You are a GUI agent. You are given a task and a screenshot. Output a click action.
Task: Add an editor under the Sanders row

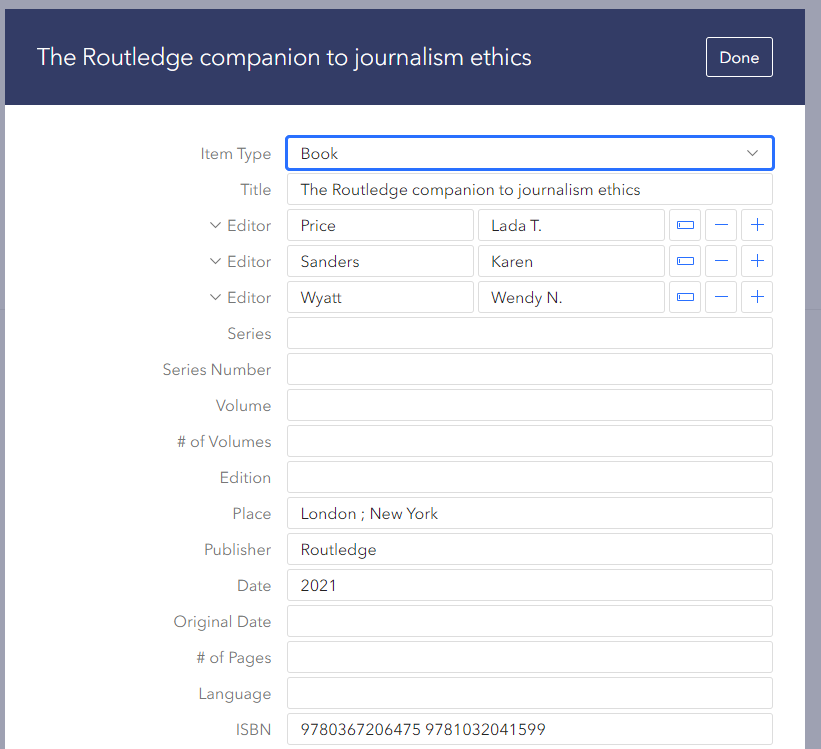757,261
